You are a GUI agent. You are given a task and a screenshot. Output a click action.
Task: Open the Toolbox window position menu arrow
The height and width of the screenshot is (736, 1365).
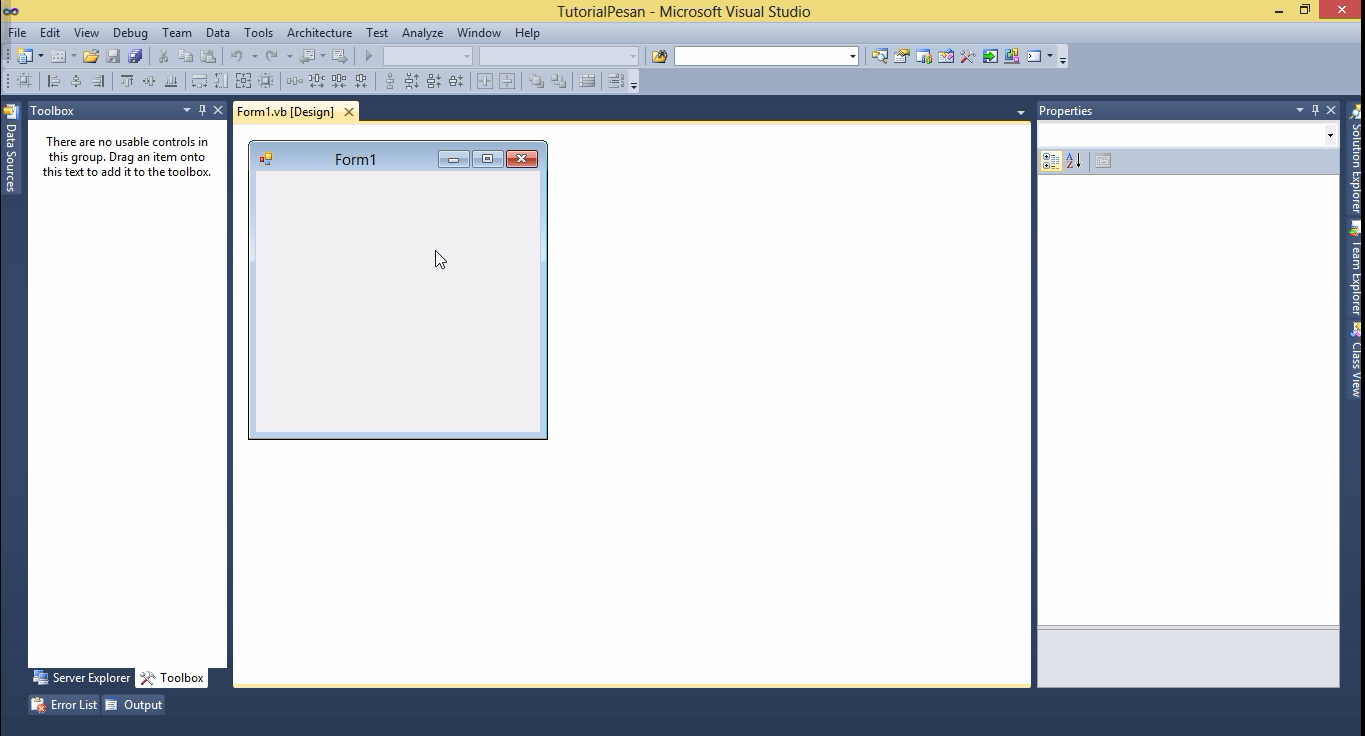click(187, 110)
